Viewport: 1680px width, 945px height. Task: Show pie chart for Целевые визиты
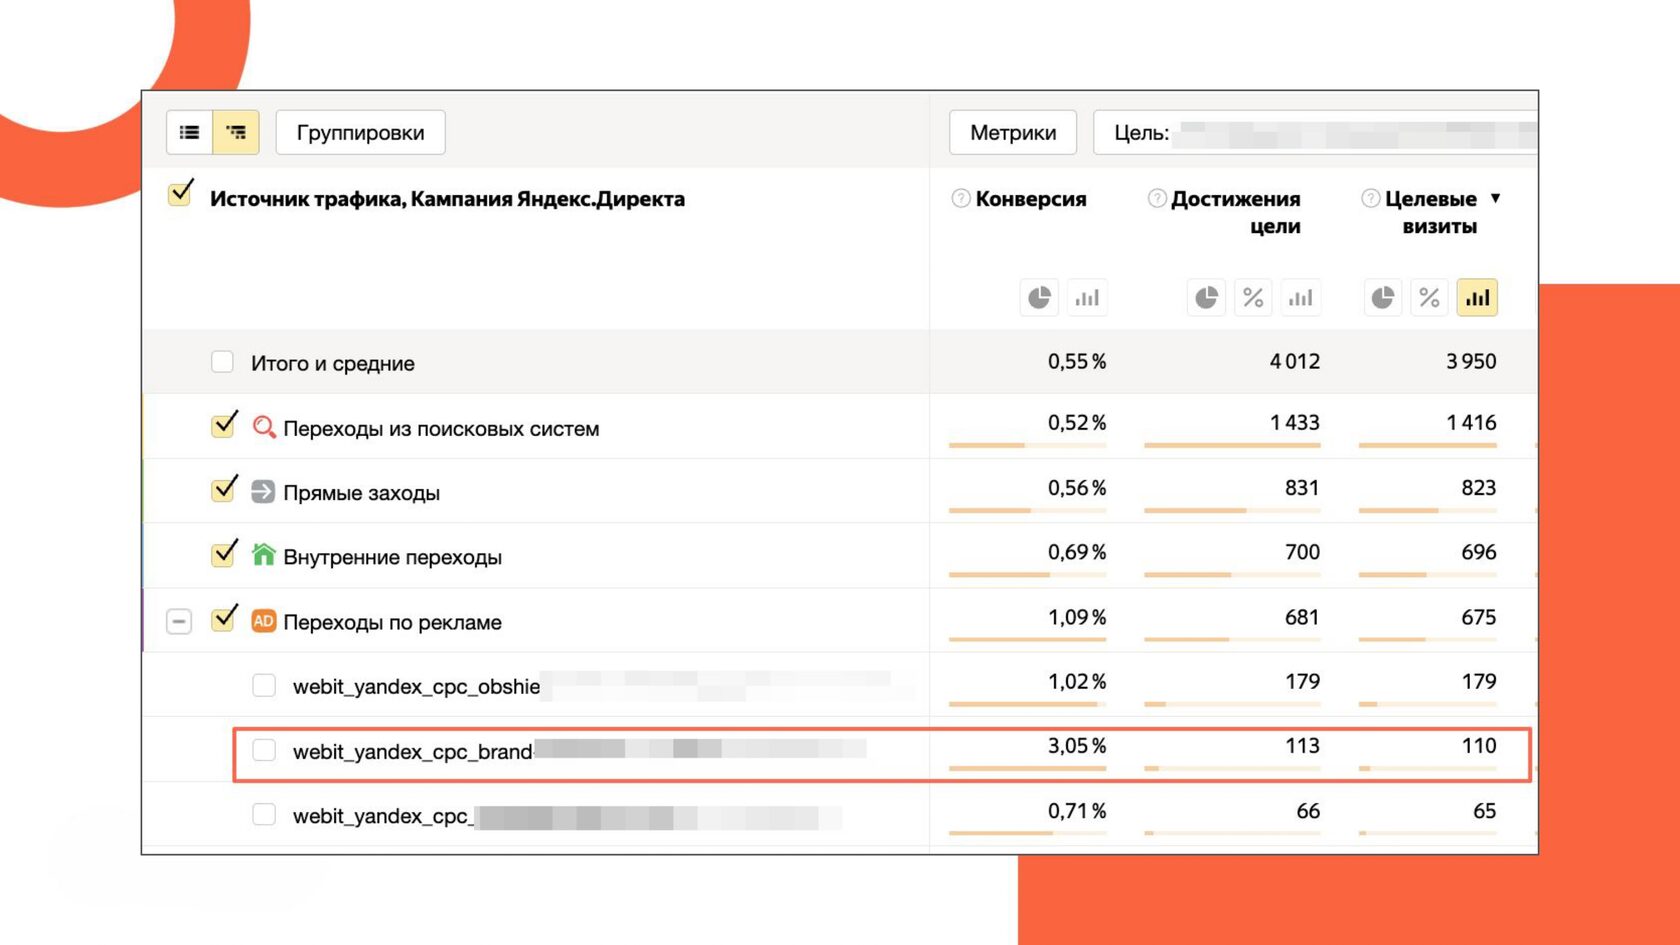click(1382, 298)
